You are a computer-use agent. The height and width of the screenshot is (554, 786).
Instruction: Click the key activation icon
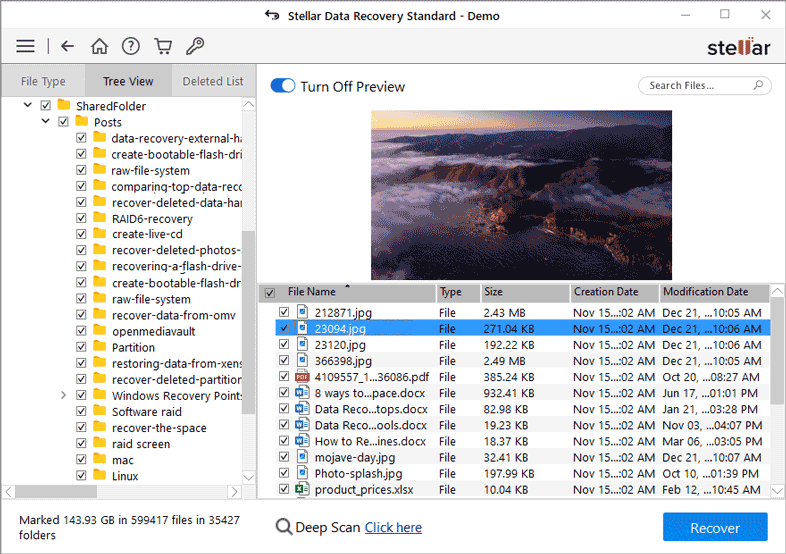195,46
